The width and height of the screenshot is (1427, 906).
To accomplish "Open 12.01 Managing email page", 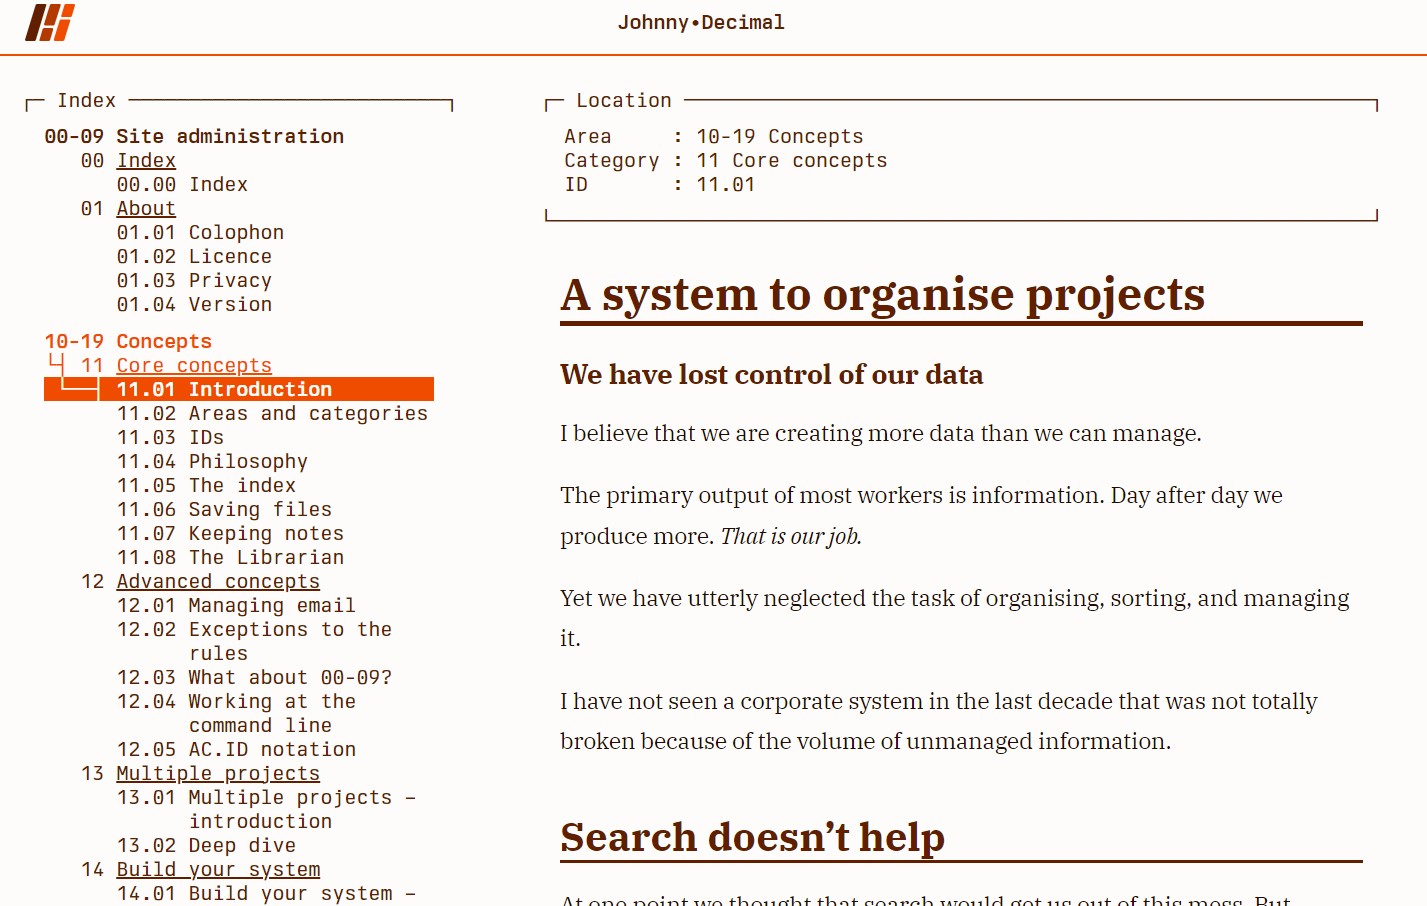I will pos(236,606).
